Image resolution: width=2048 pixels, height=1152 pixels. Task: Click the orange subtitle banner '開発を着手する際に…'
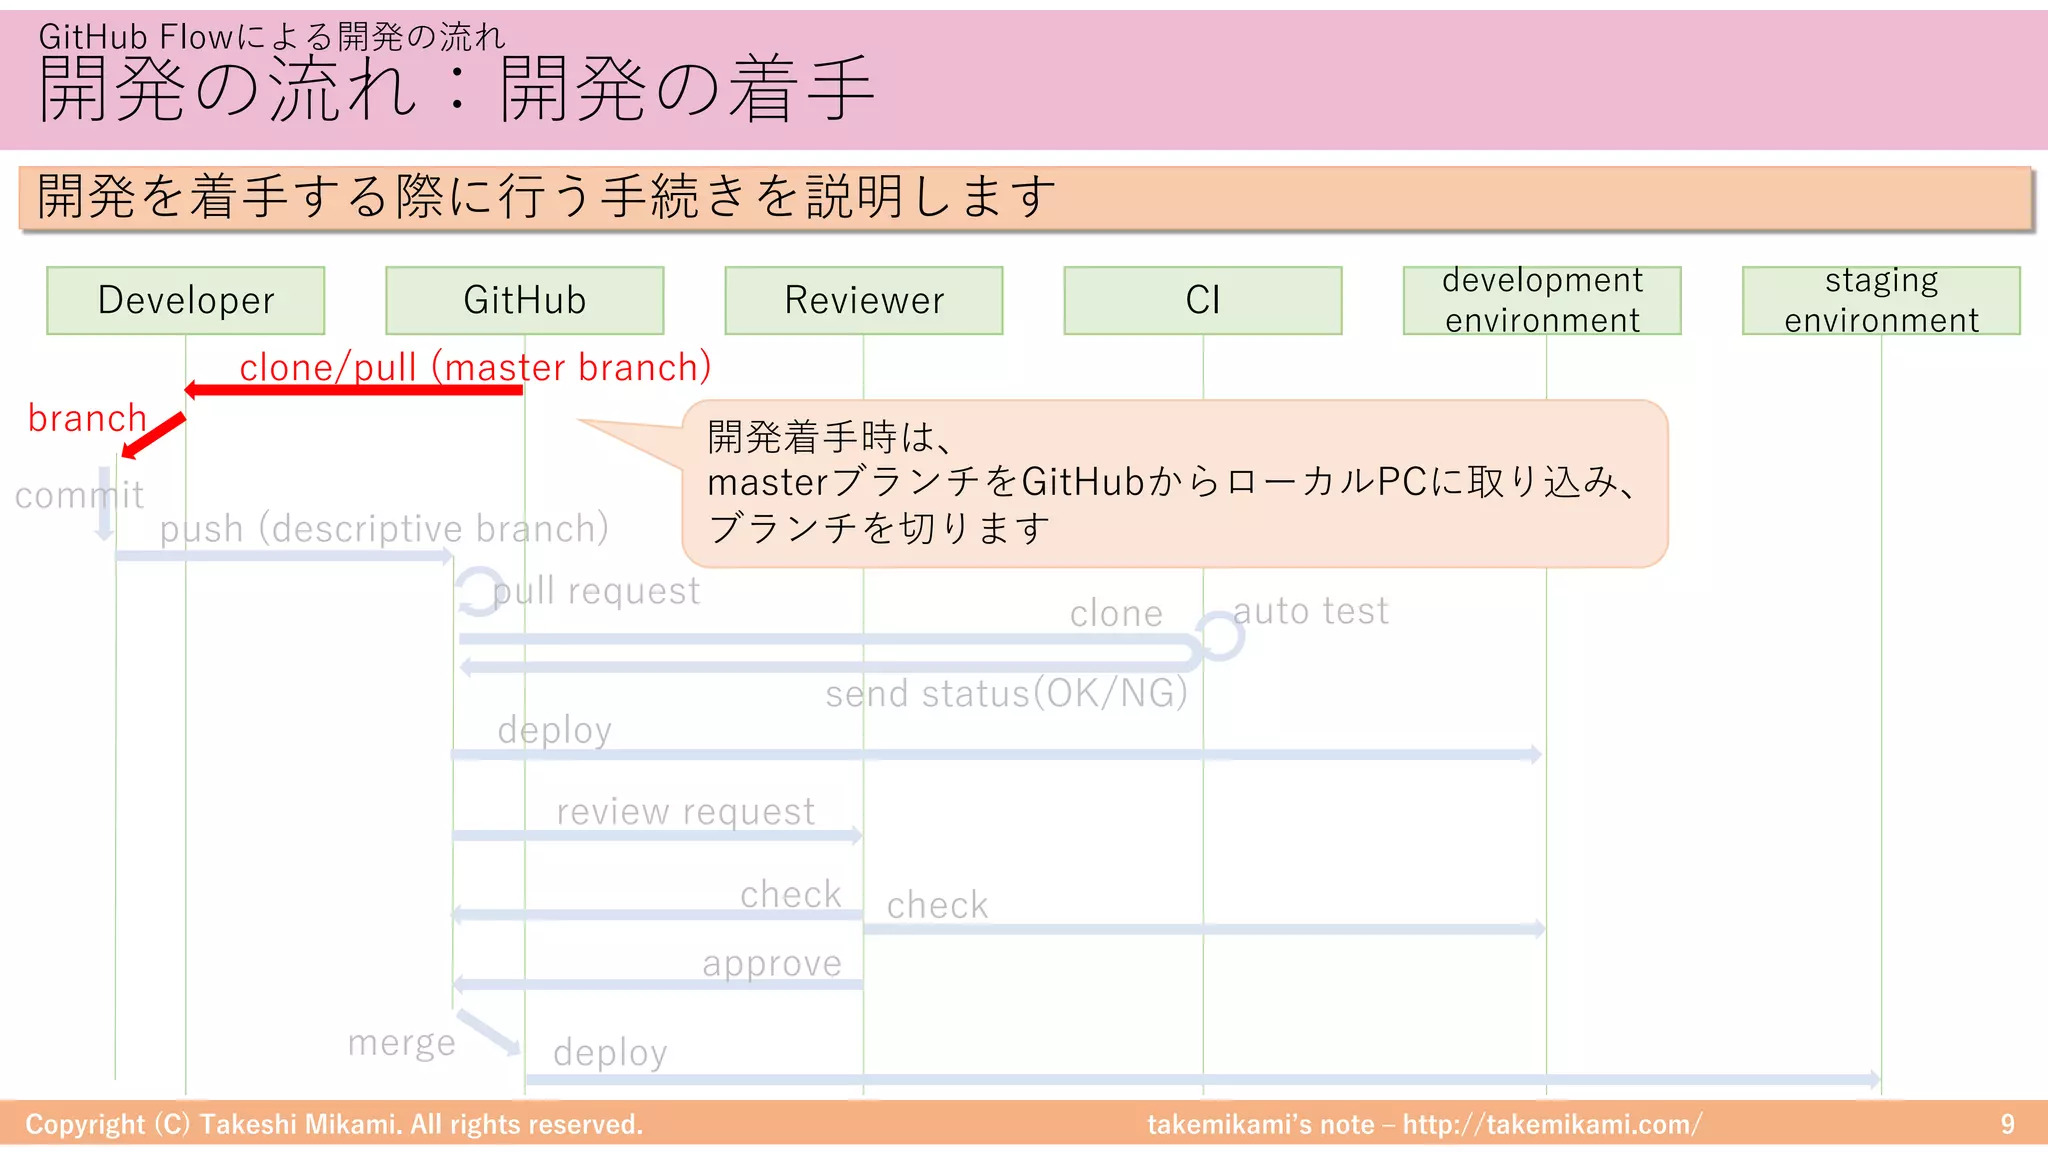(x=1026, y=198)
